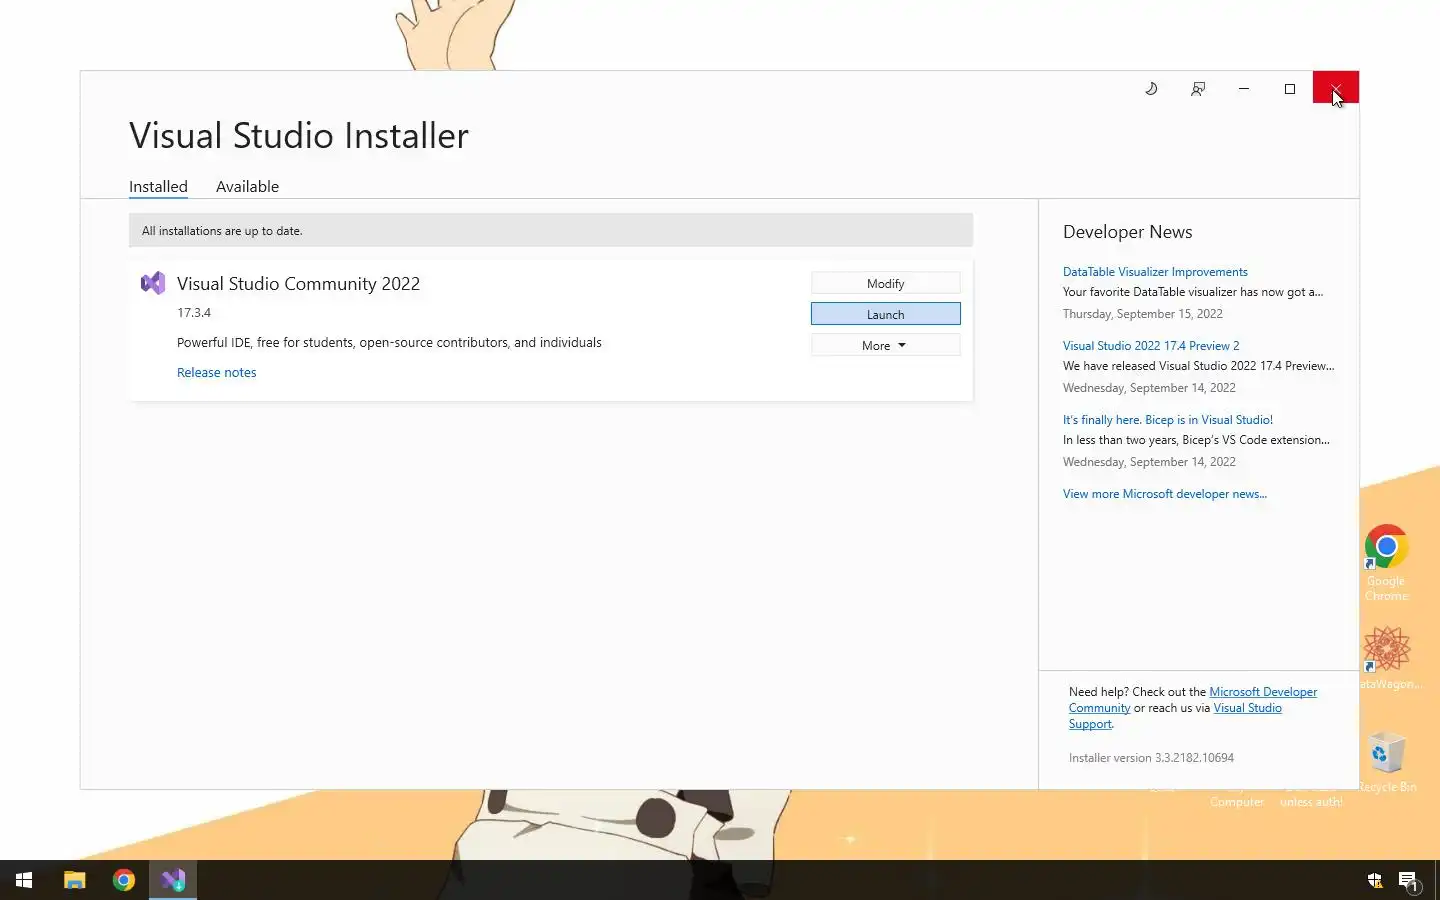The image size is (1440, 900).
Task: Click the Developer News heading
Action: pyautogui.click(x=1127, y=232)
